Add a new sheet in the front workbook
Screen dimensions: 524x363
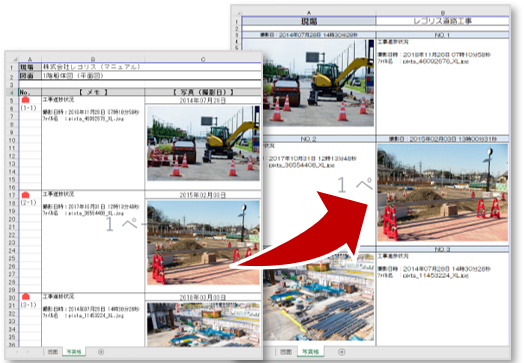click(101, 352)
